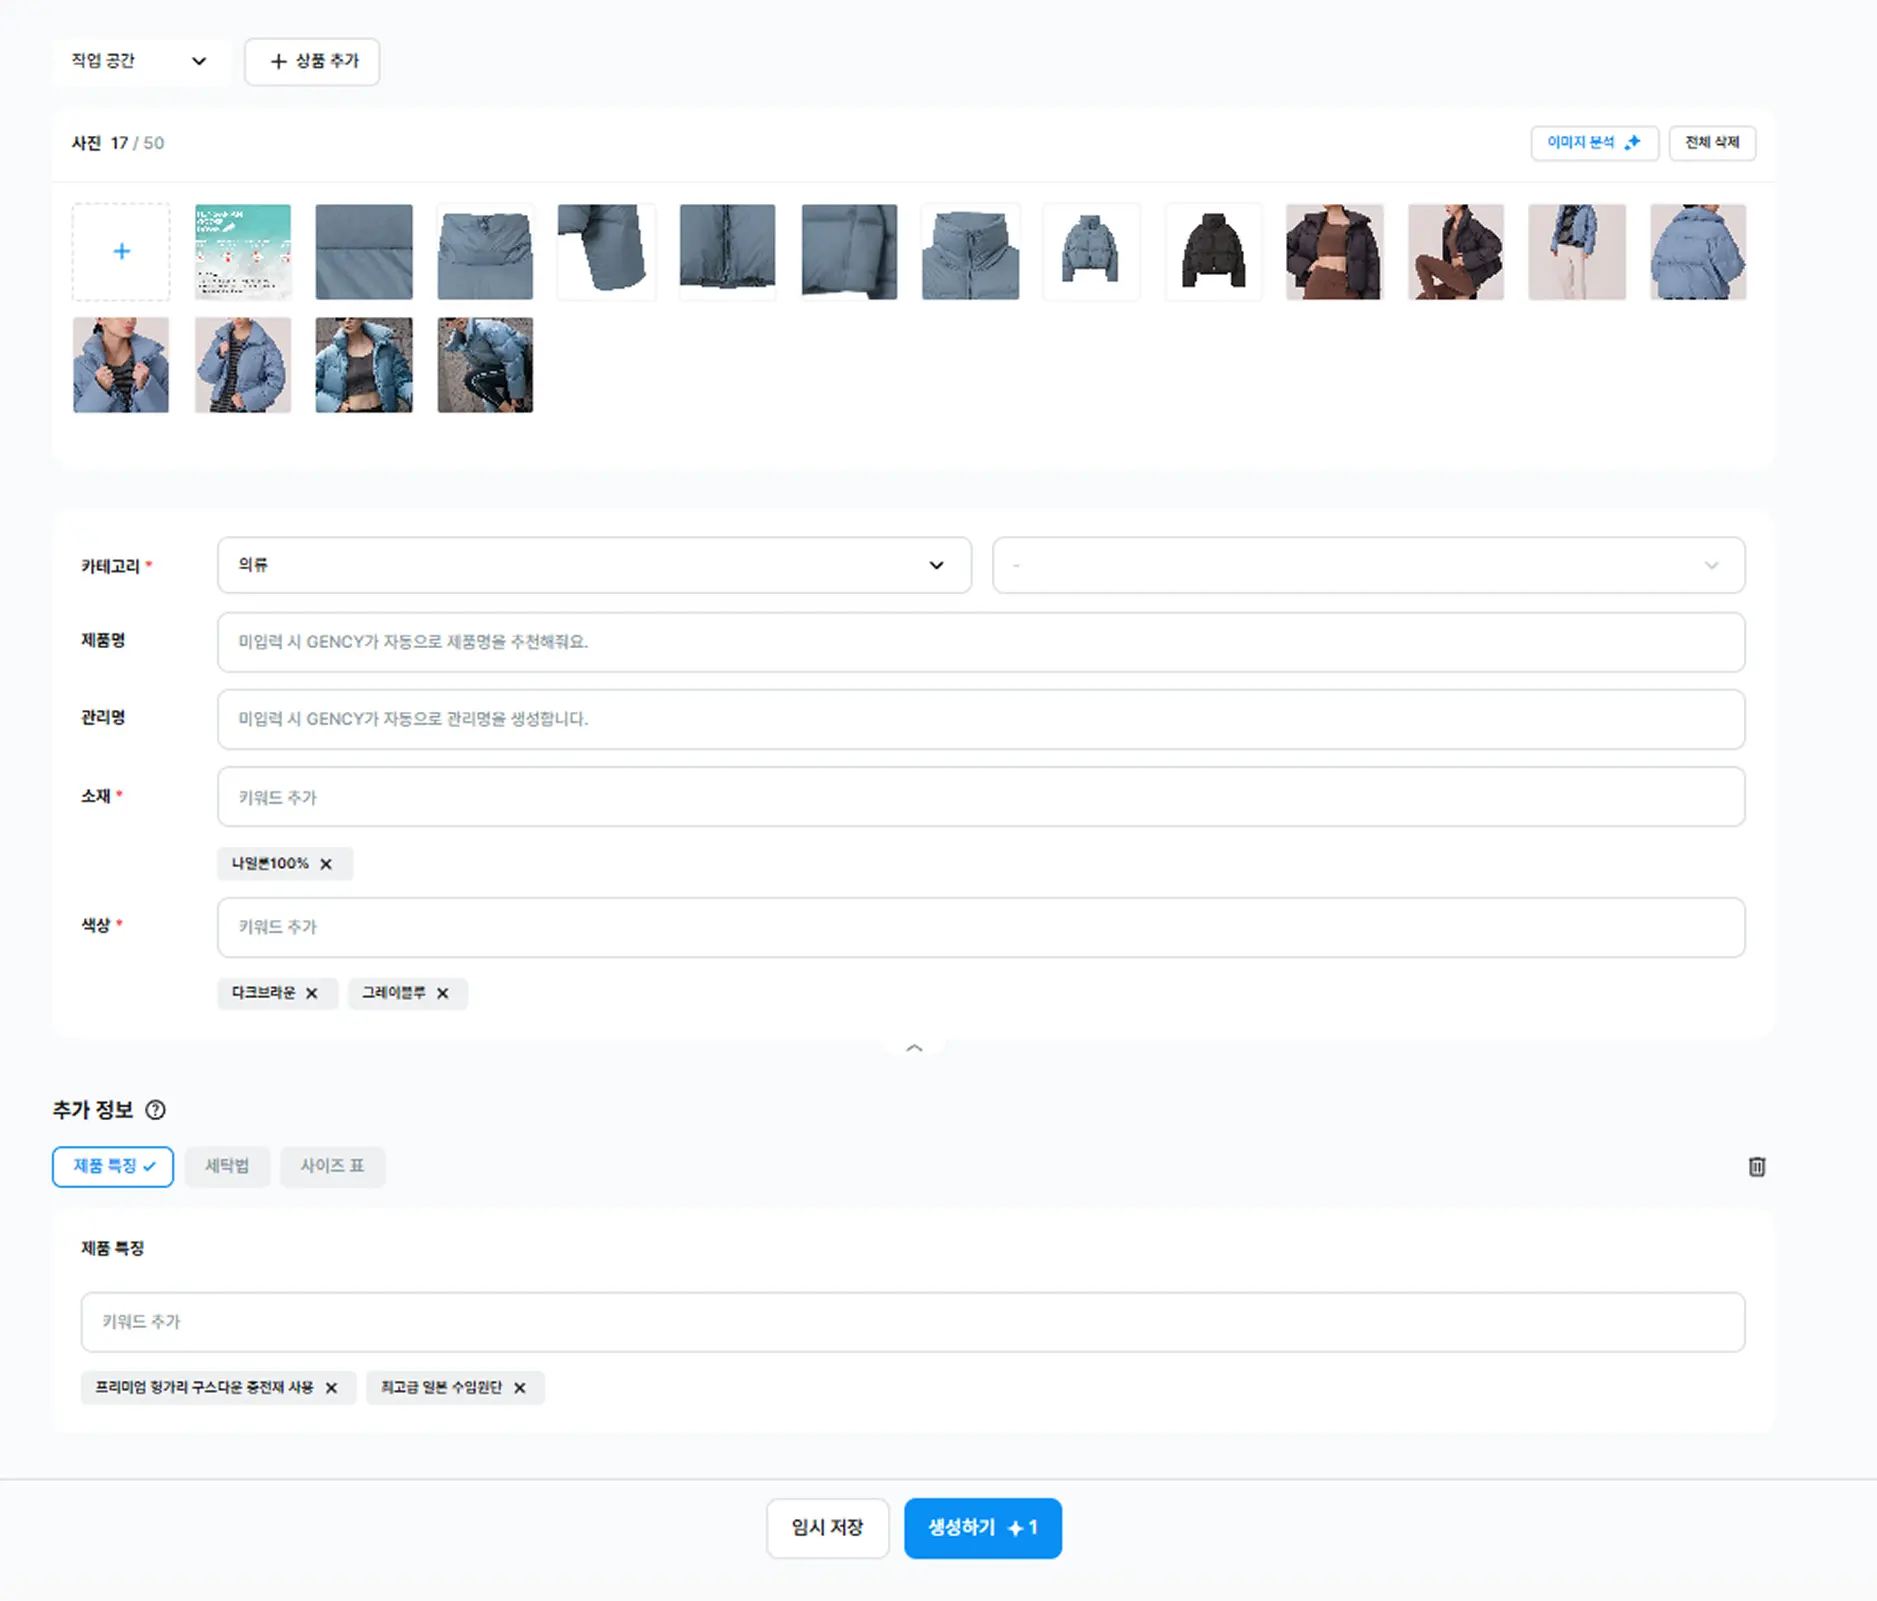The image size is (1877, 1601).
Task: Collapse the product form with the chevron
Action: point(914,1047)
